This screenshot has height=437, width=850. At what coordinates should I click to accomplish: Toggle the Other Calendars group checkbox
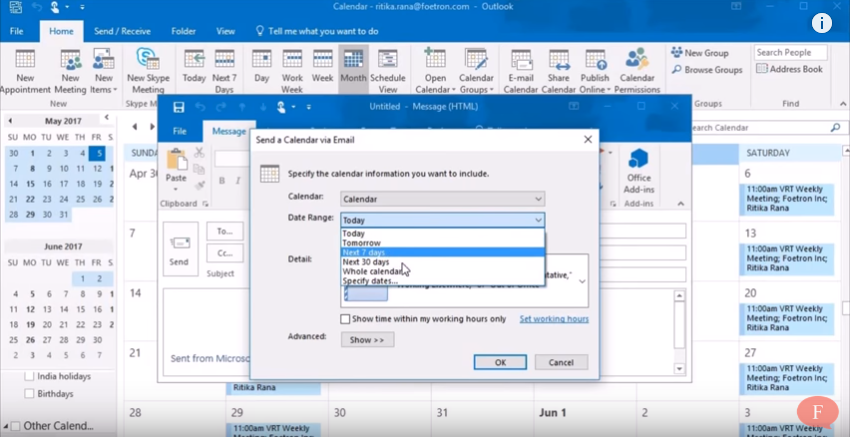(x=15, y=426)
